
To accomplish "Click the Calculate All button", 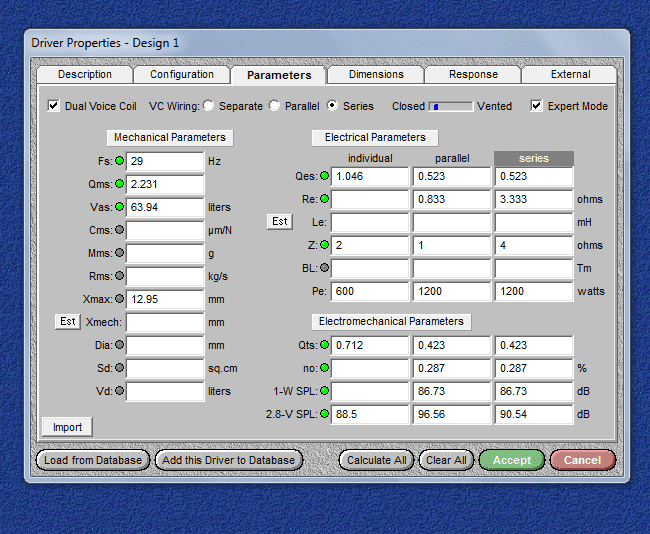I will tap(376, 460).
